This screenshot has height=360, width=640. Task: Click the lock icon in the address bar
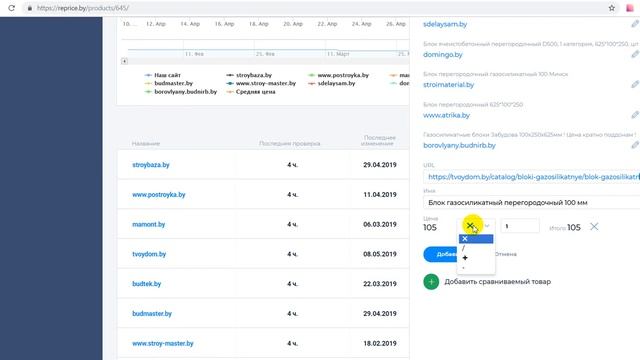pos(29,8)
